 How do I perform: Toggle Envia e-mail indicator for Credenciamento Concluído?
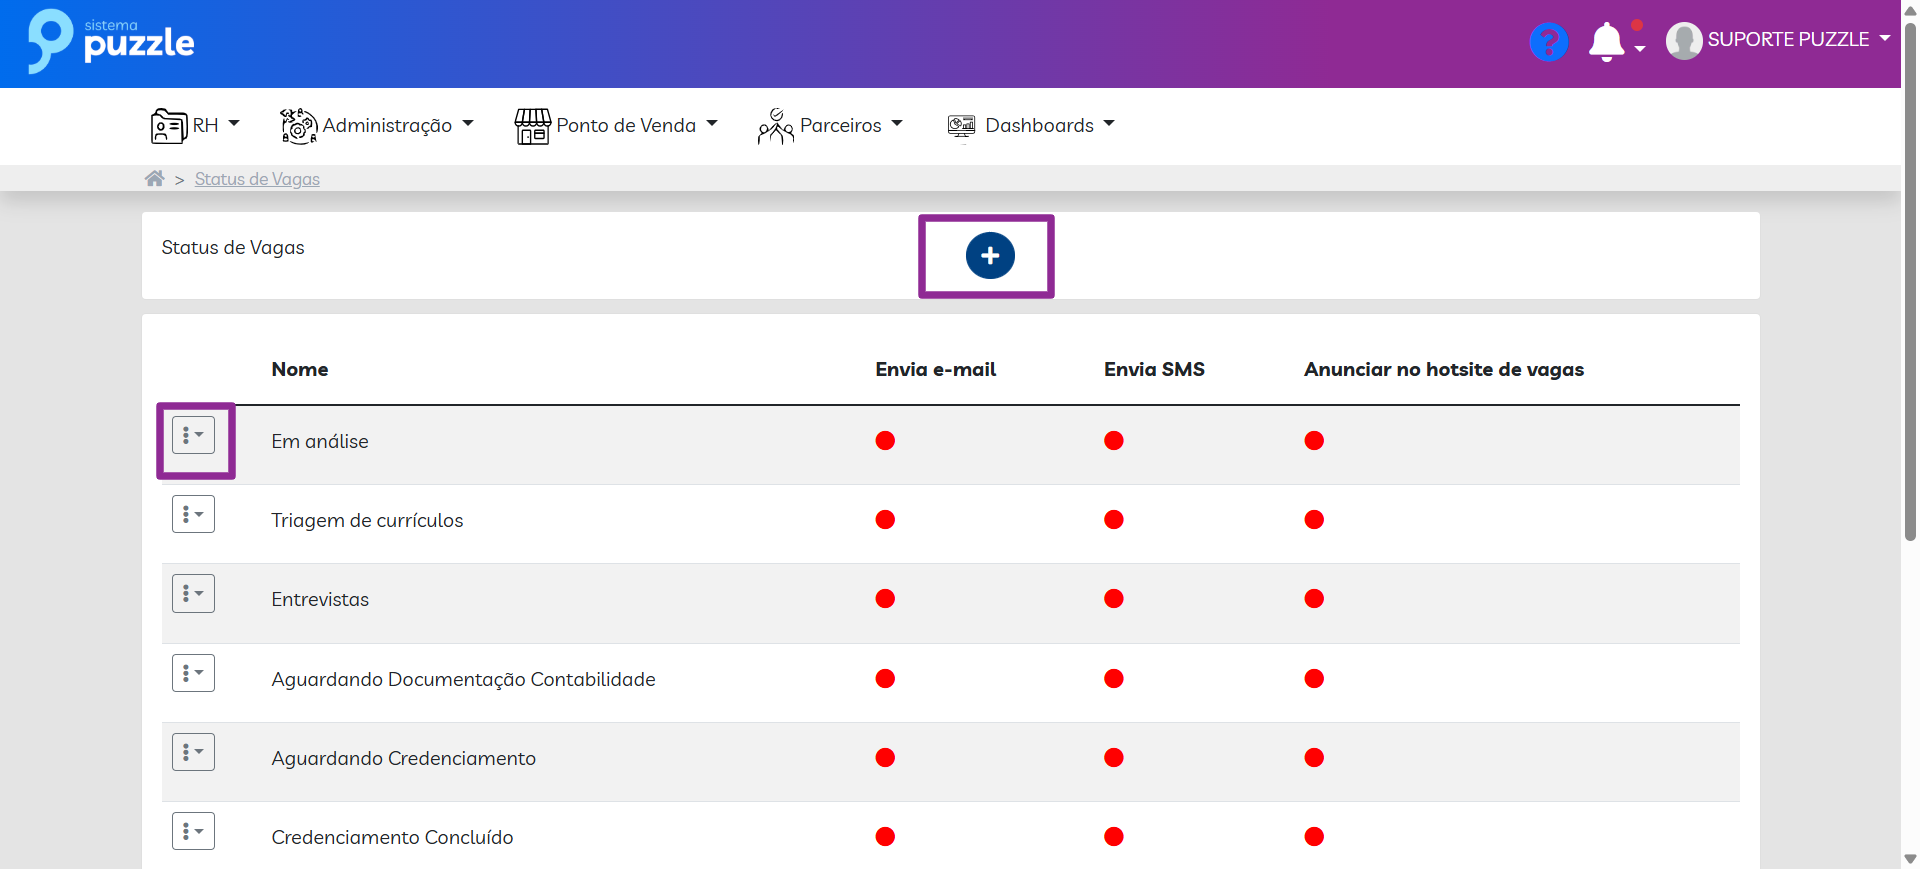pos(885,837)
